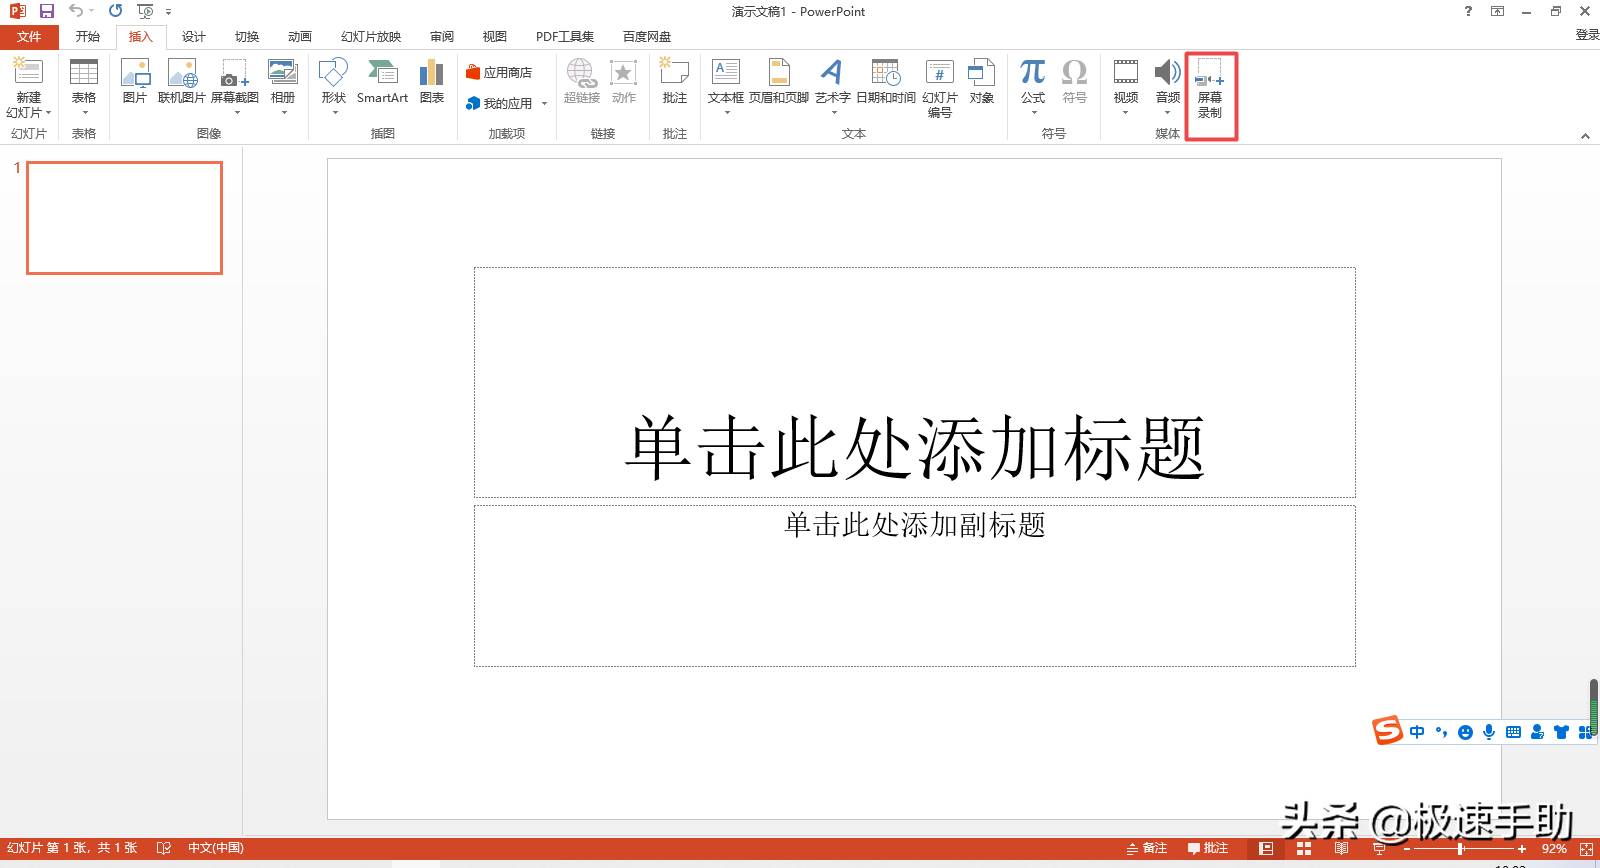The height and width of the screenshot is (868, 1600).
Task: Start Slide Show view from status bar
Action: [1379, 848]
